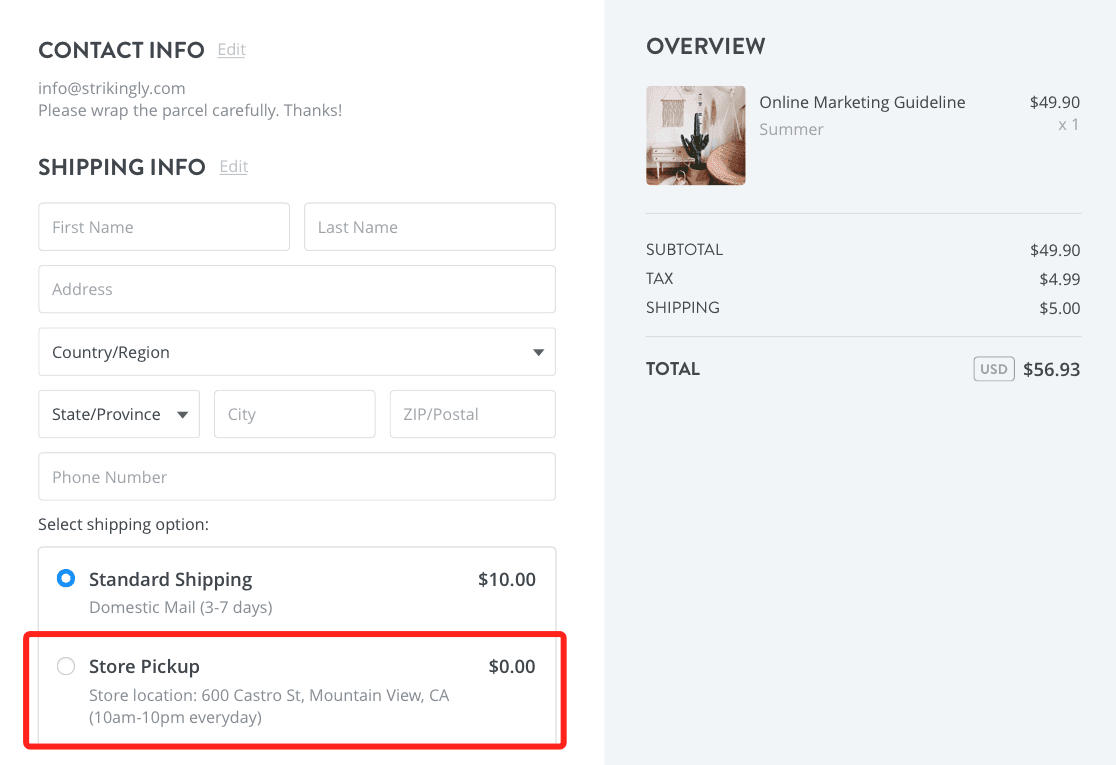Click the Country/Region dropdown arrow

(x=539, y=352)
